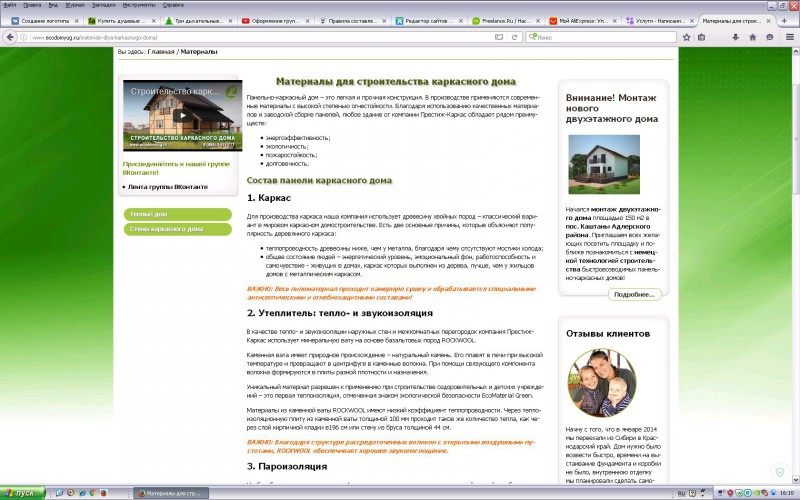Switch to the Редактор сайтов tab
Viewport: 800px width, 500px height.
(429, 21)
